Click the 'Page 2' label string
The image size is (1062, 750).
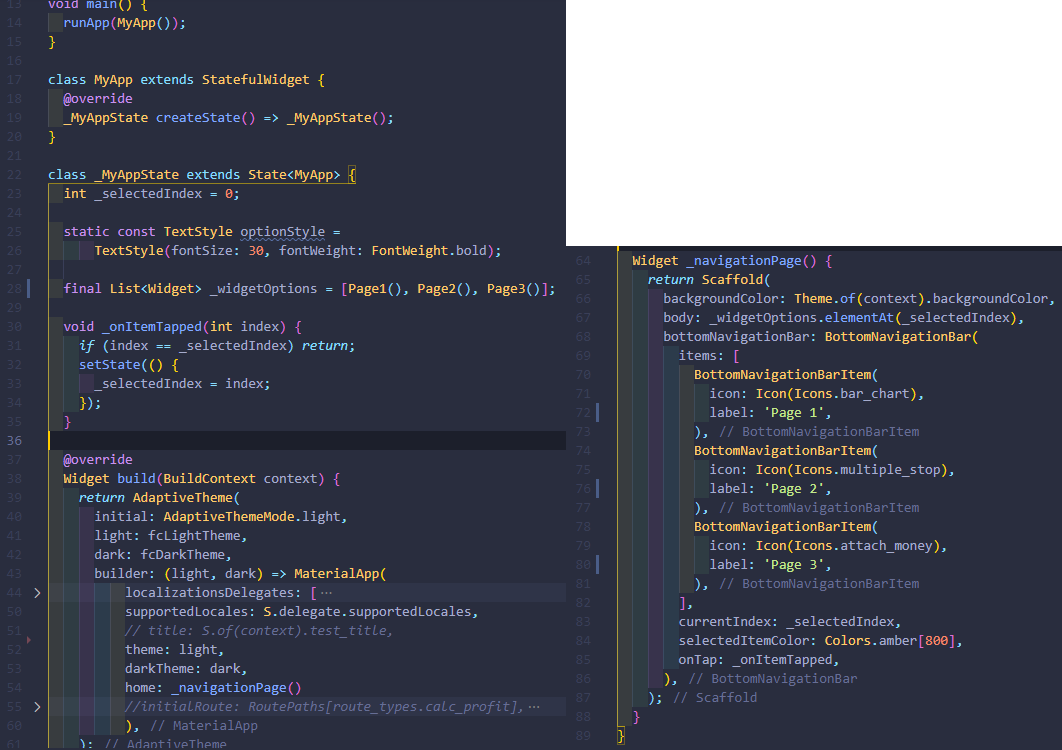point(794,488)
